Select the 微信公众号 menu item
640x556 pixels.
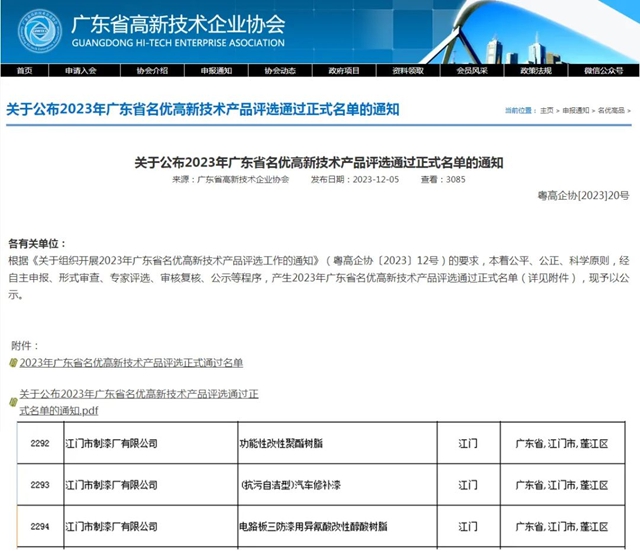[x=603, y=71]
